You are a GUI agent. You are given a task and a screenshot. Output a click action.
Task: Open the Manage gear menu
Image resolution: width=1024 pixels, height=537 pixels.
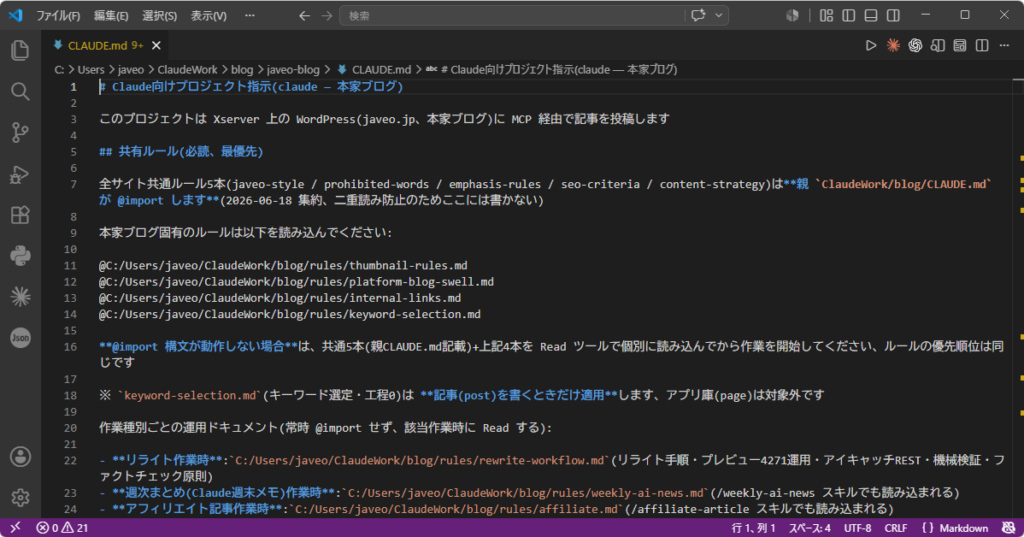click(x=20, y=498)
